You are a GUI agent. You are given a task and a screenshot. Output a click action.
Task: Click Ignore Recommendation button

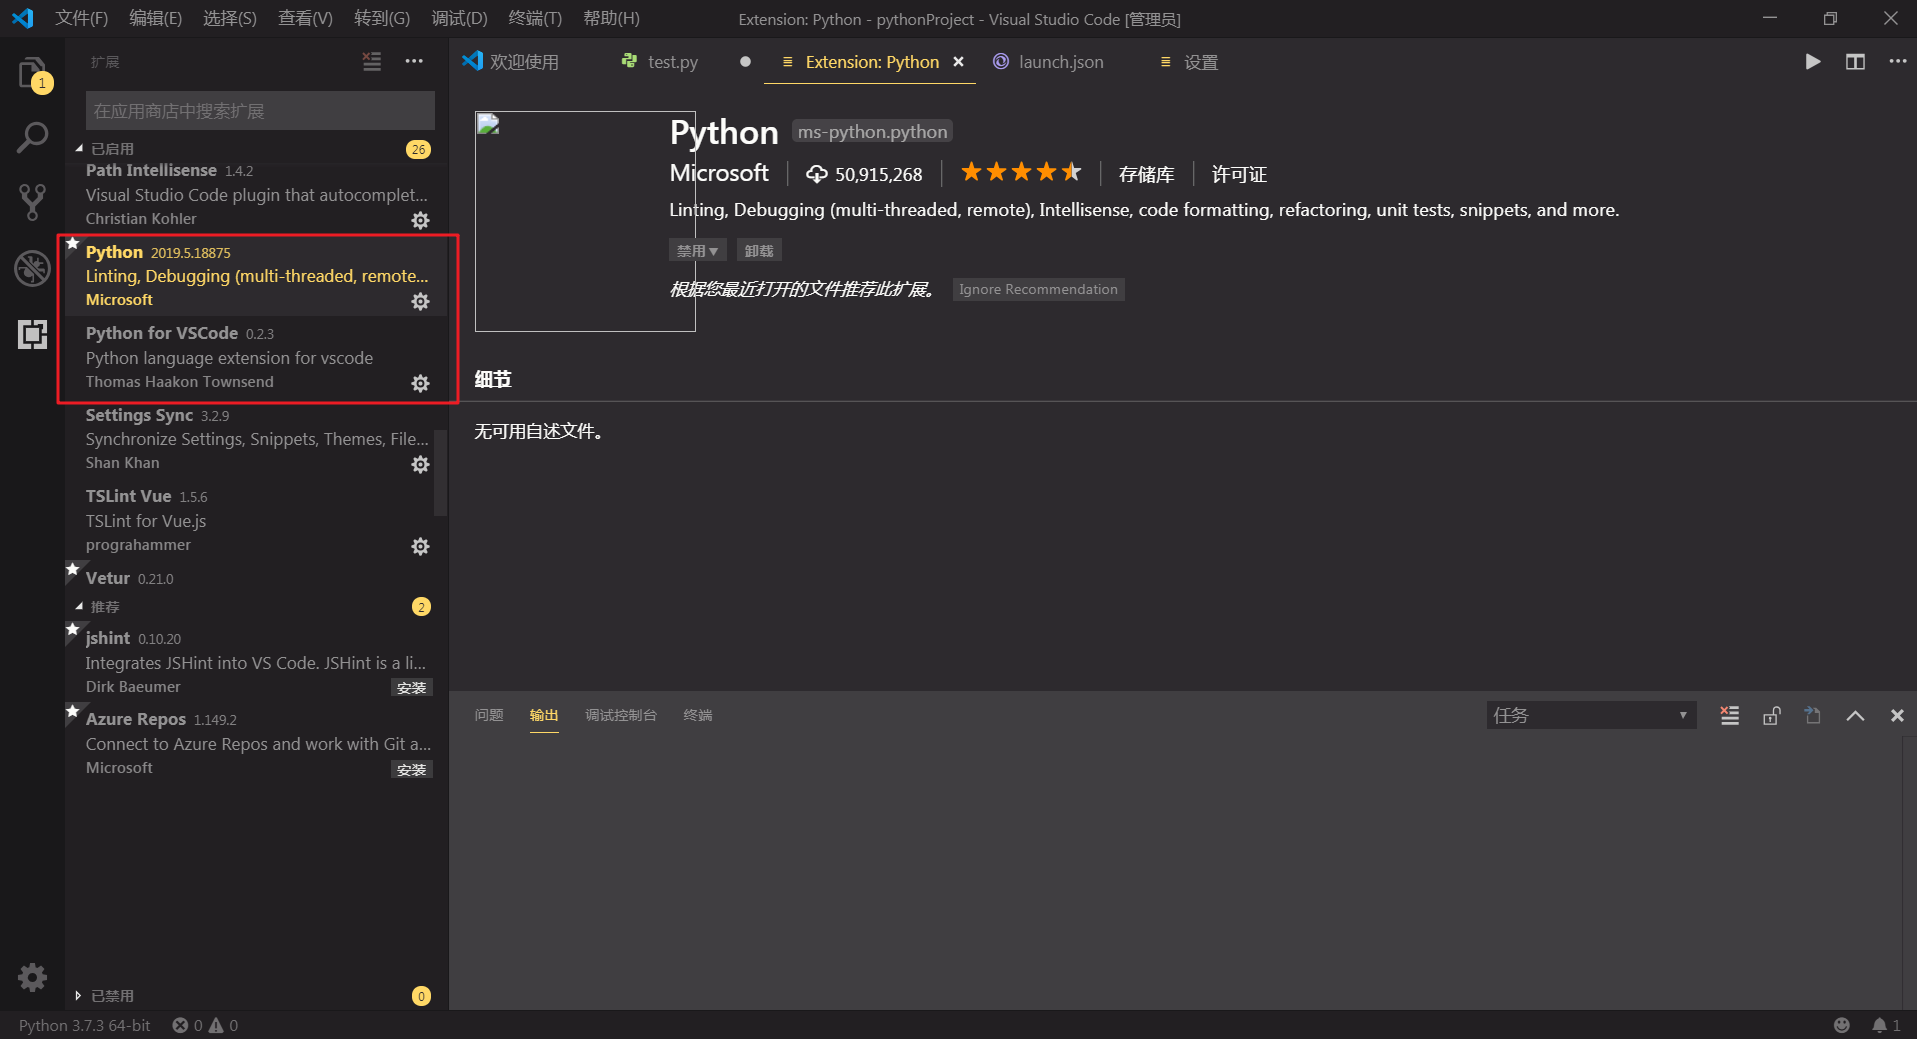coord(1038,289)
